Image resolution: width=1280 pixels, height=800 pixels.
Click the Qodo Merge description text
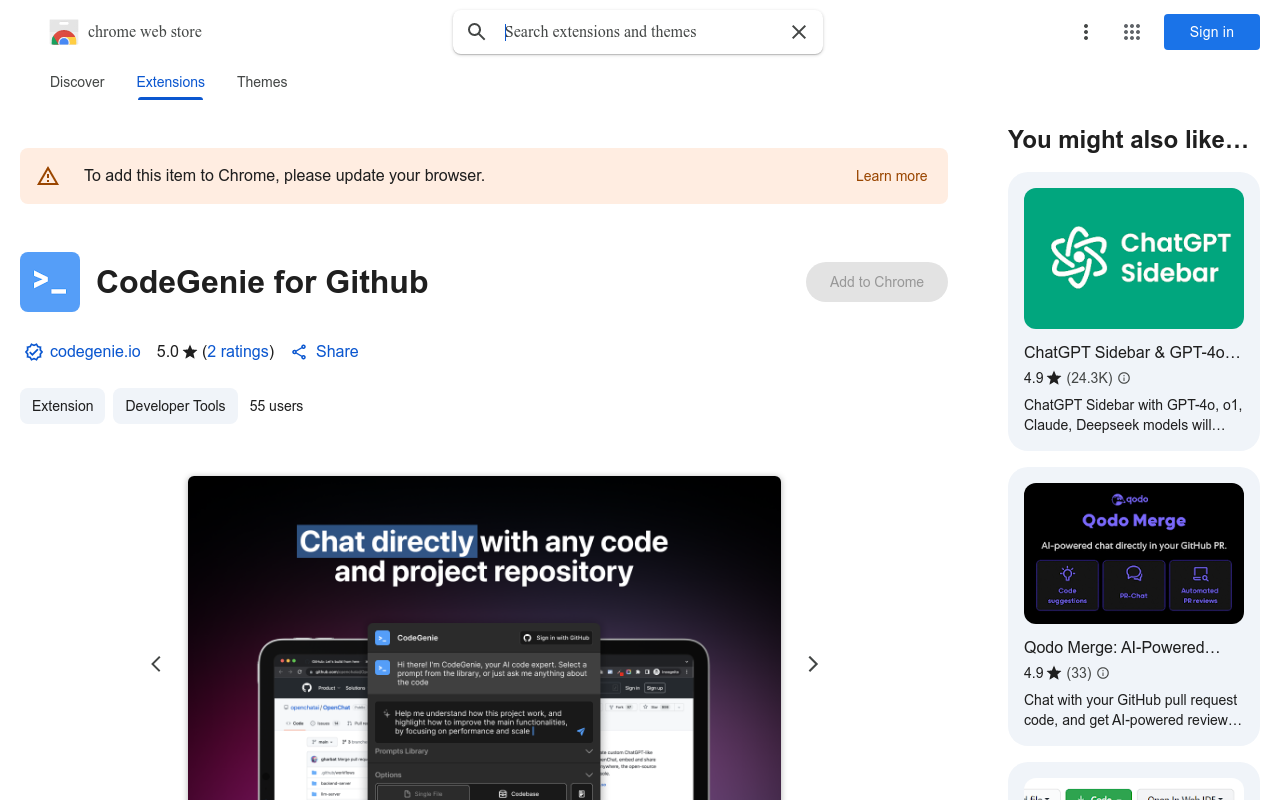click(1133, 710)
